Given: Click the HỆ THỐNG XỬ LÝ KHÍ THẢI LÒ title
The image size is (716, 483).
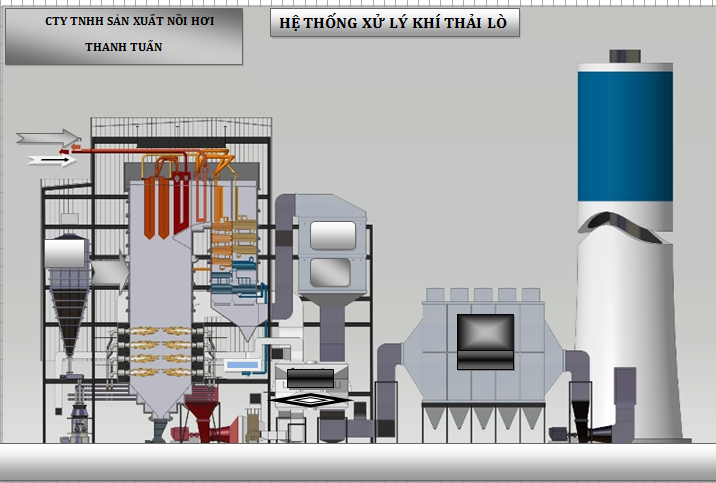Looking at the screenshot, I should pos(395,24).
